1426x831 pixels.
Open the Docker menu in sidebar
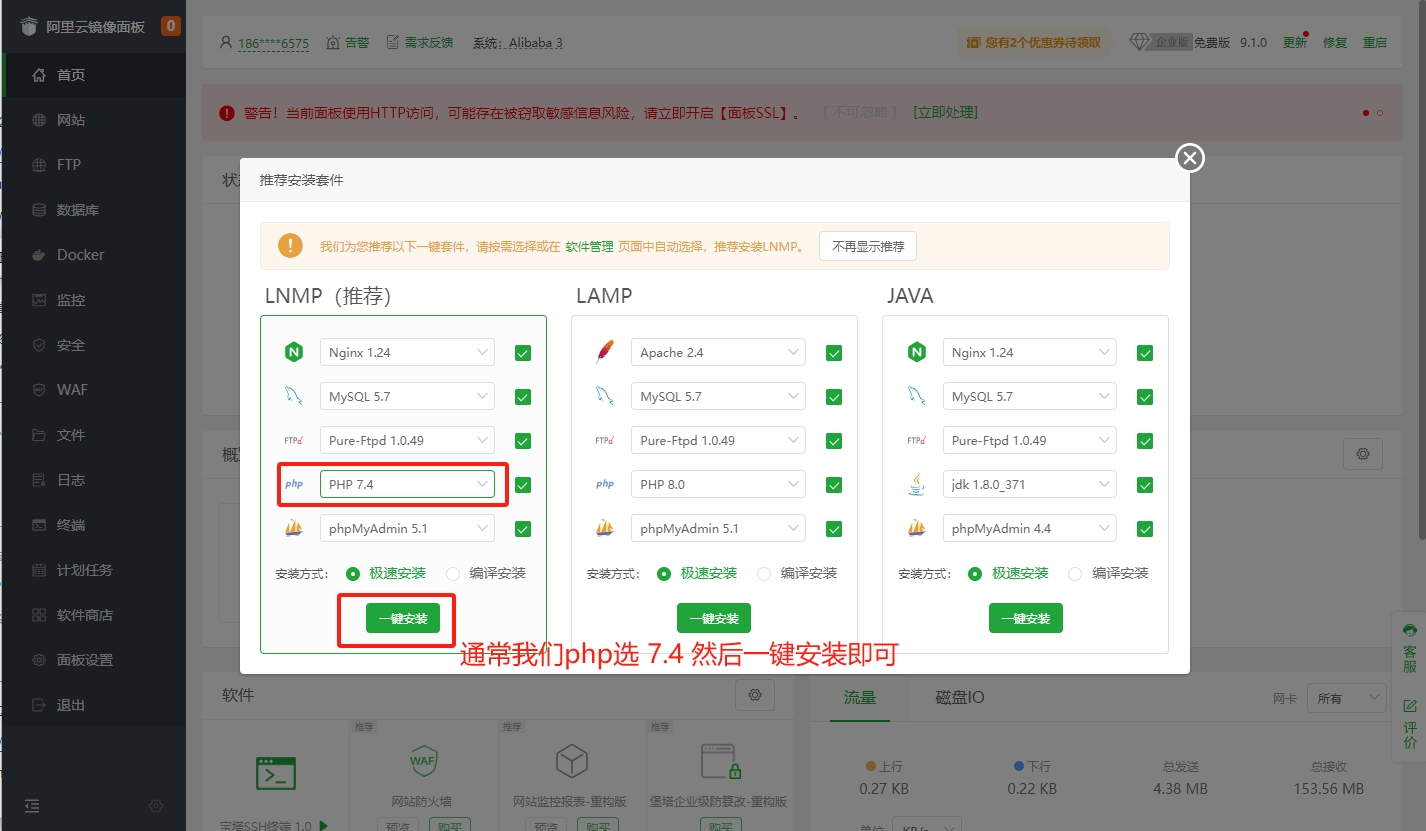tap(80, 255)
